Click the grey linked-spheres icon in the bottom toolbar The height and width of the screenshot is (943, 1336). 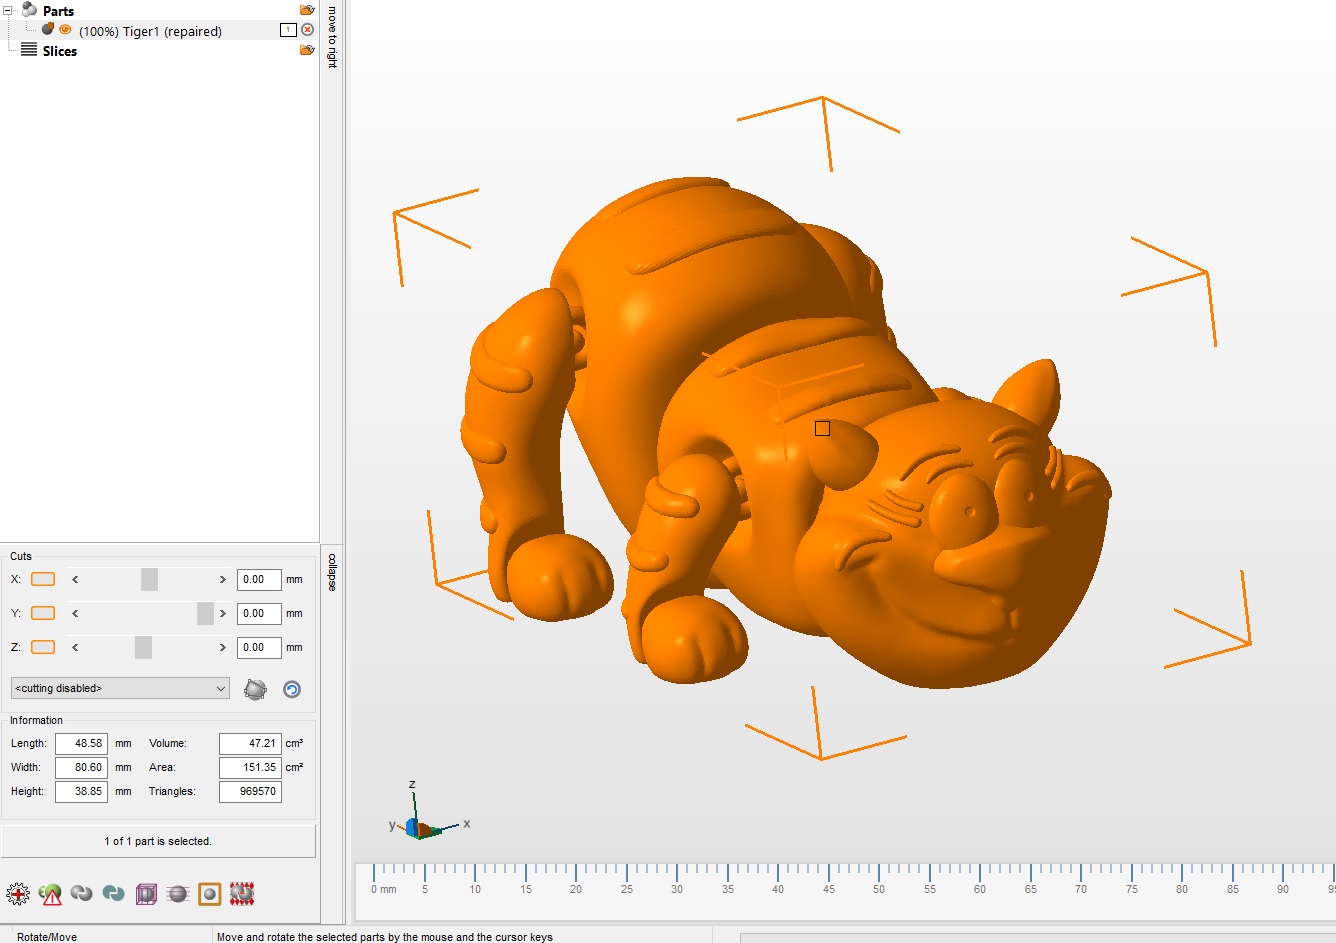point(82,894)
